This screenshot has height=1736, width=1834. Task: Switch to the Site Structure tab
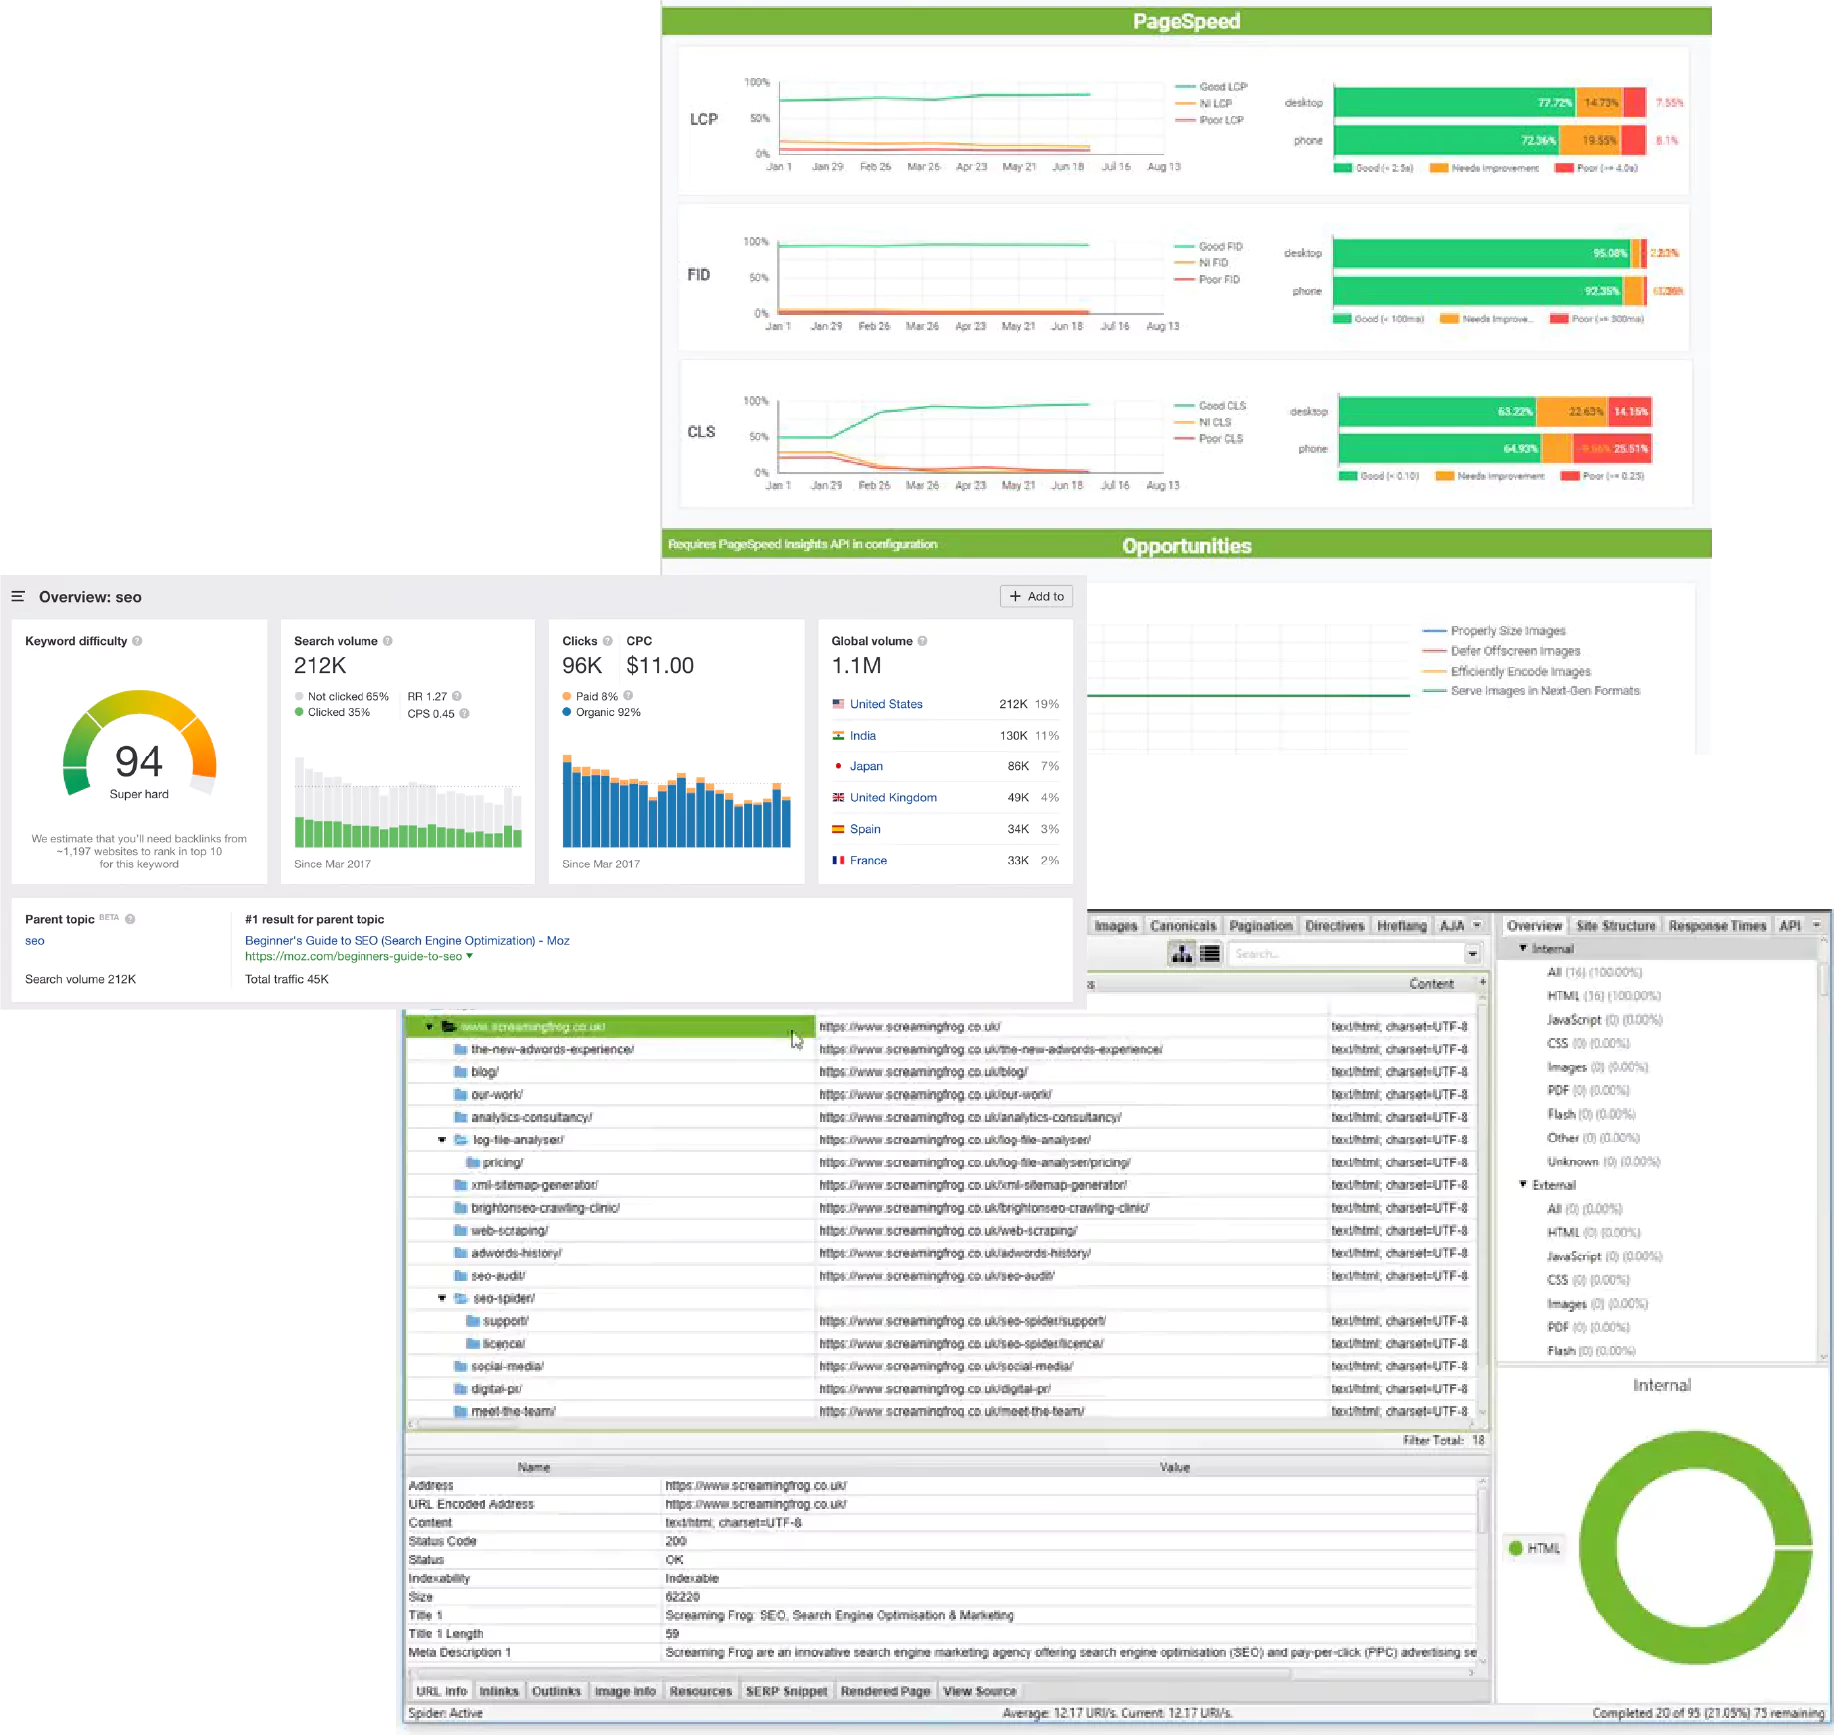tap(1615, 926)
